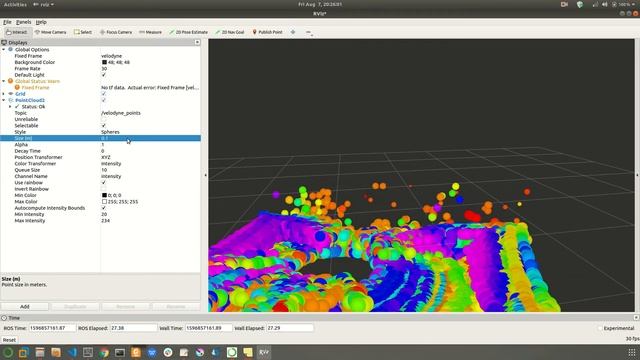Click the Global Options gear icon
640x360 pixels.
(x=11, y=49)
